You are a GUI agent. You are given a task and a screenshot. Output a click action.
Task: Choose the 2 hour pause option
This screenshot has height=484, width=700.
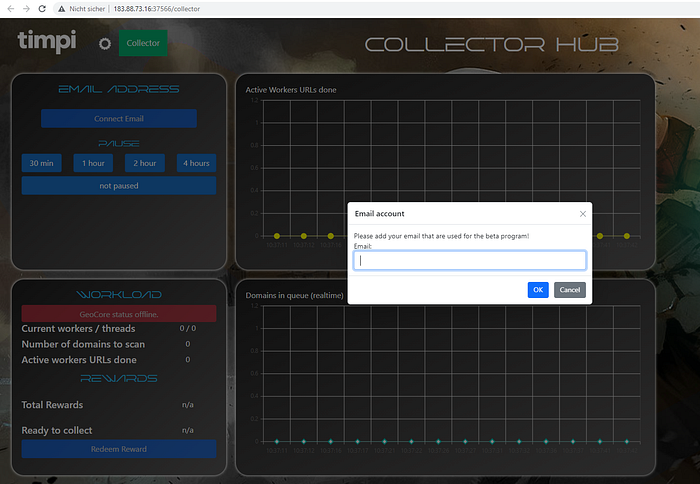pyautogui.click(x=145, y=163)
